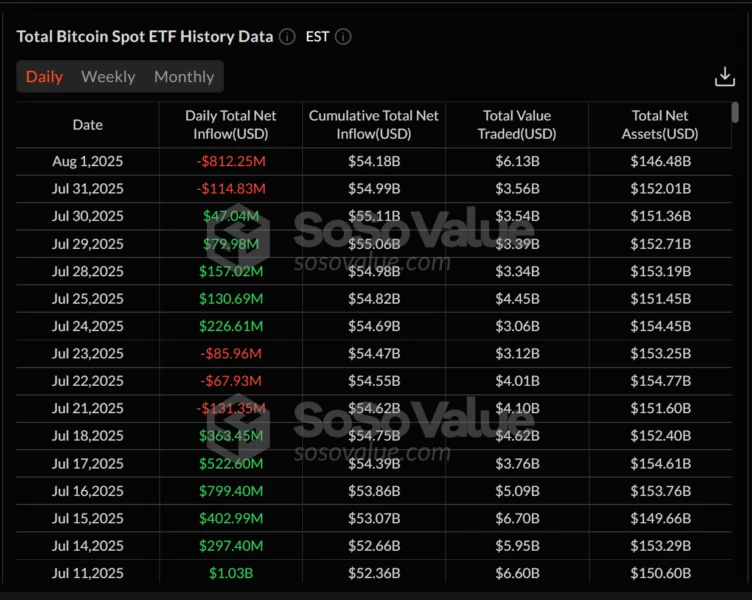This screenshot has height=600, width=752.
Task: Click the -$114.83M inflow value
Action: pos(231,188)
